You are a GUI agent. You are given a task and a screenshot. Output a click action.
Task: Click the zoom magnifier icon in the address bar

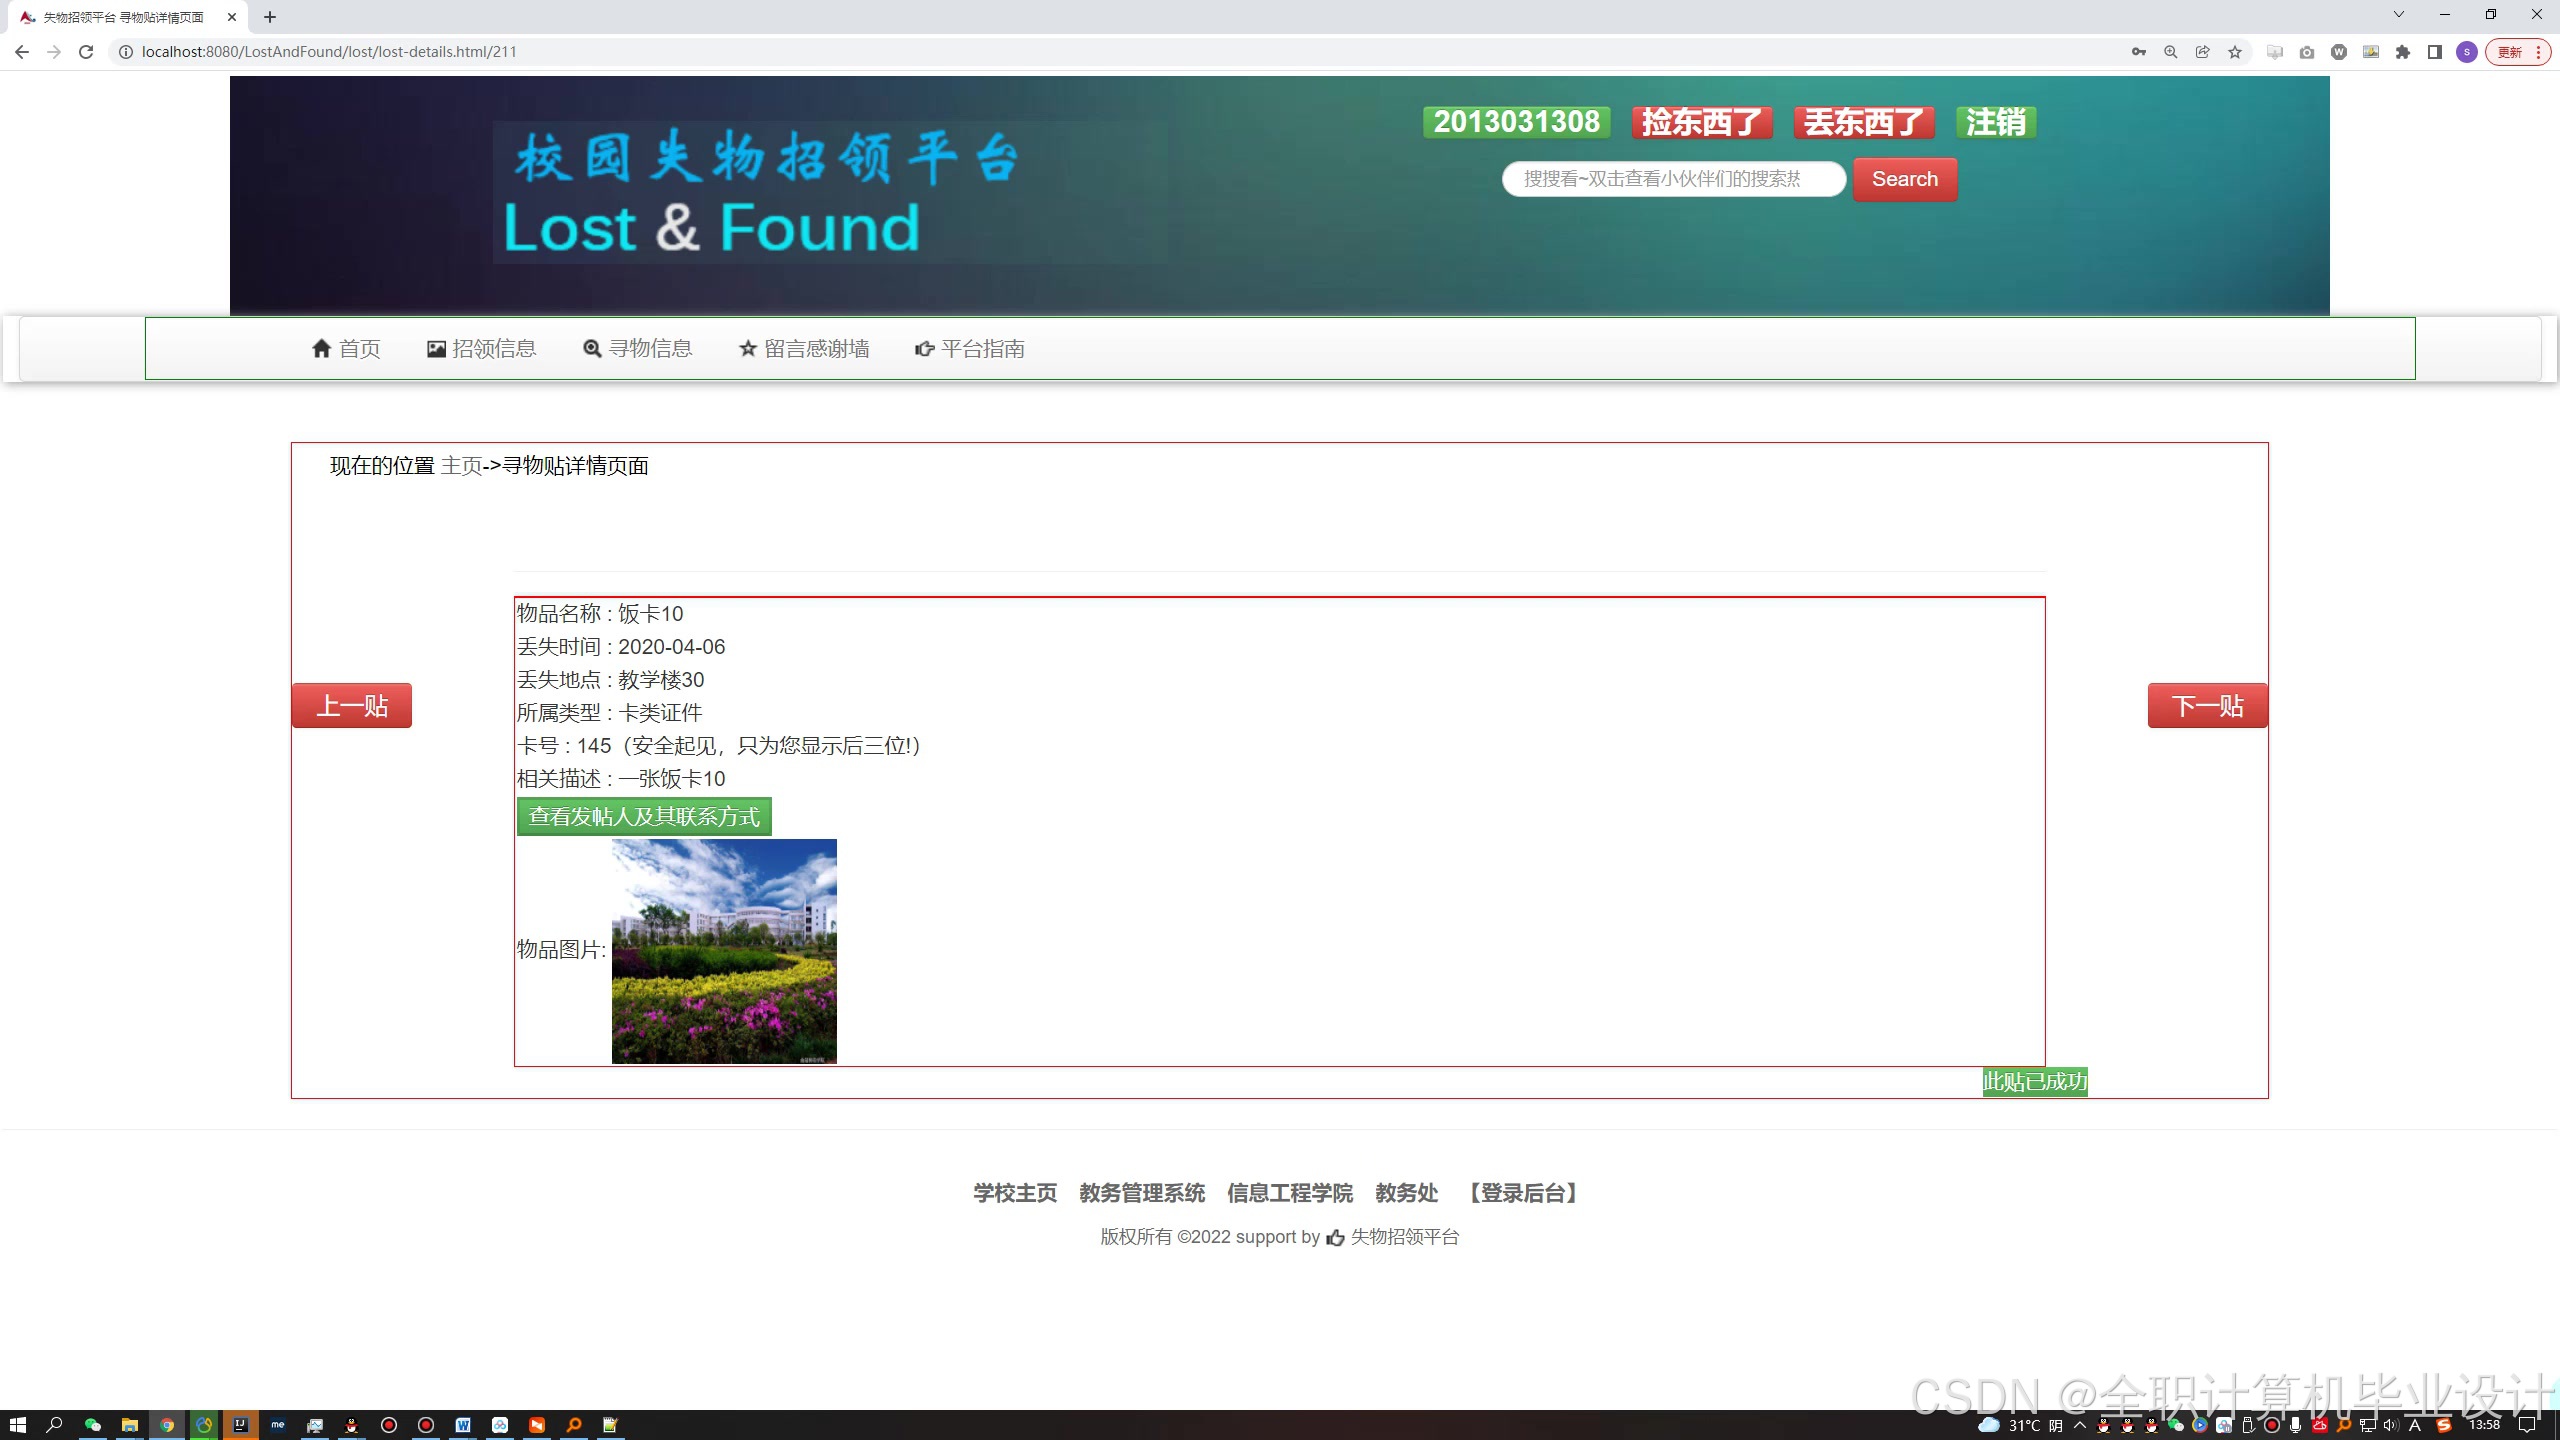click(x=2171, y=52)
